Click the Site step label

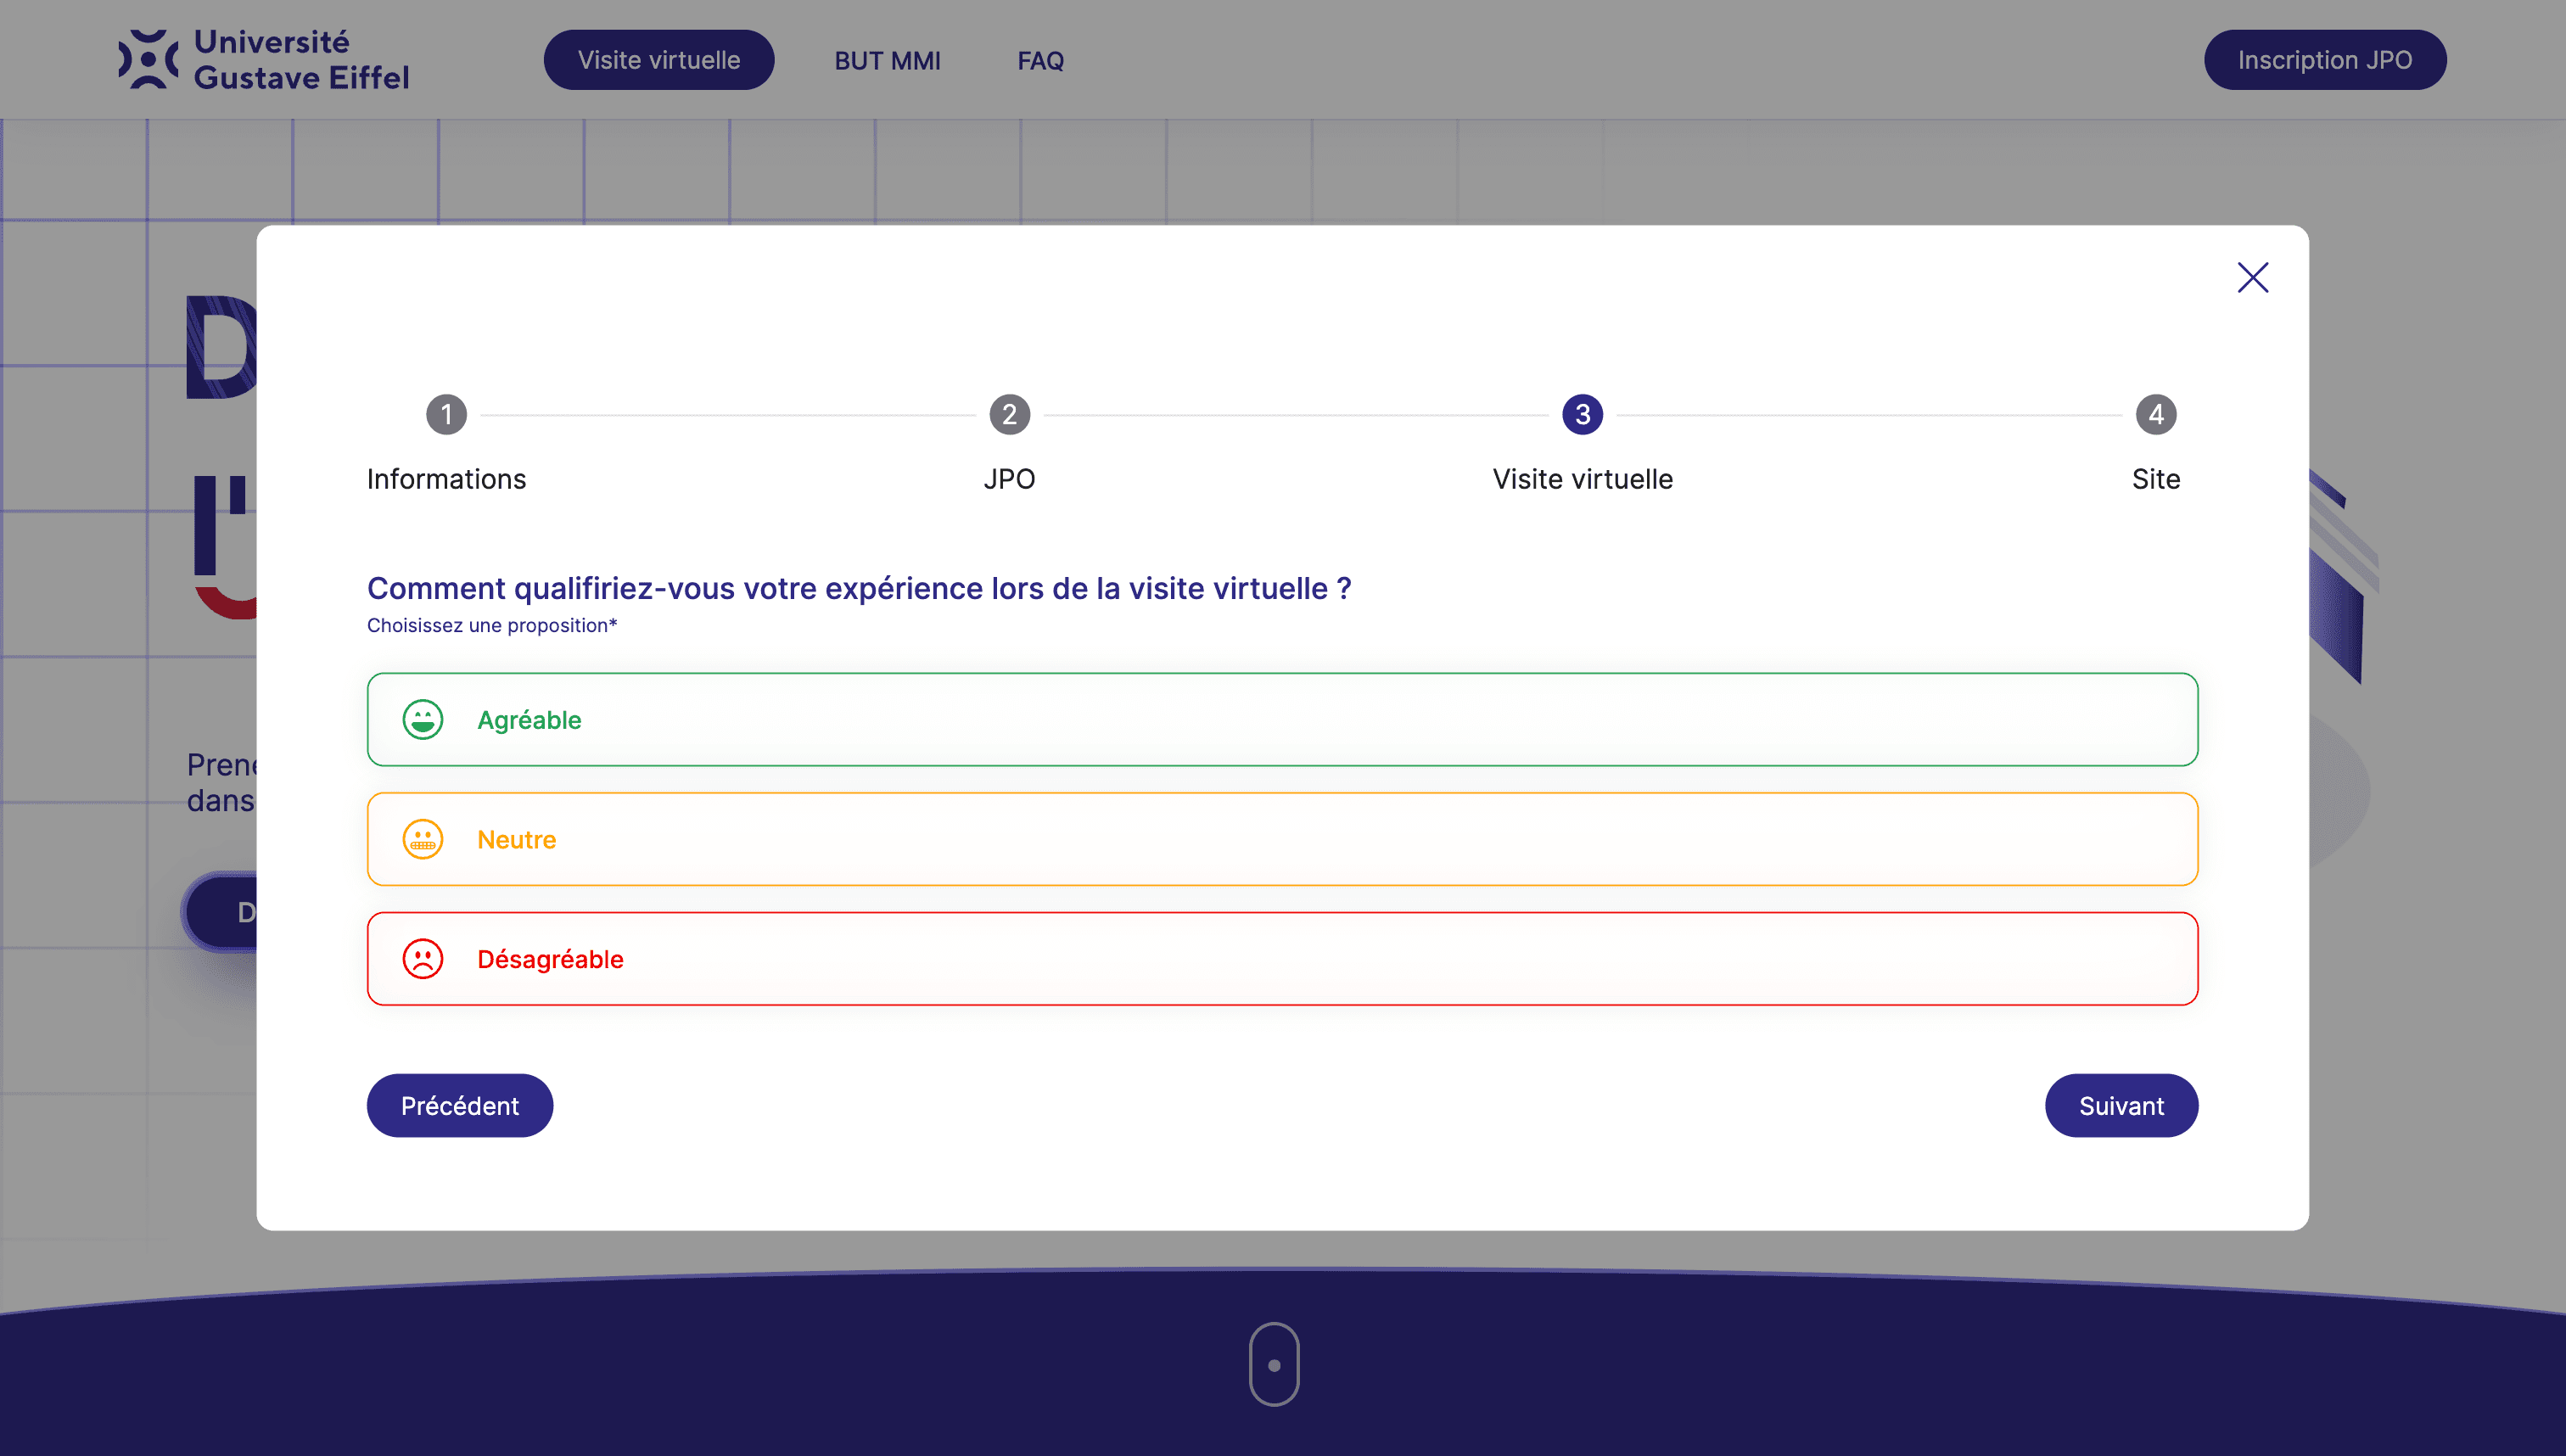(x=2156, y=479)
